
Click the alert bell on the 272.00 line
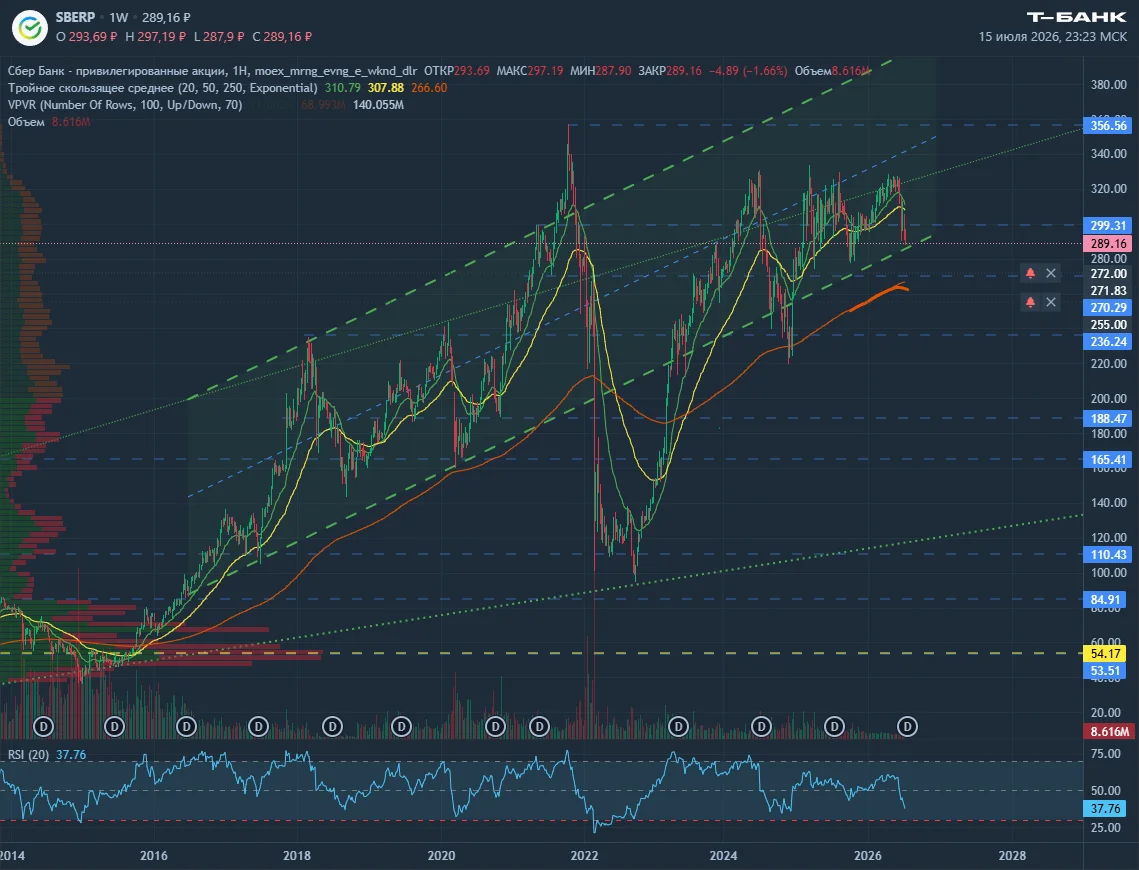click(1030, 273)
